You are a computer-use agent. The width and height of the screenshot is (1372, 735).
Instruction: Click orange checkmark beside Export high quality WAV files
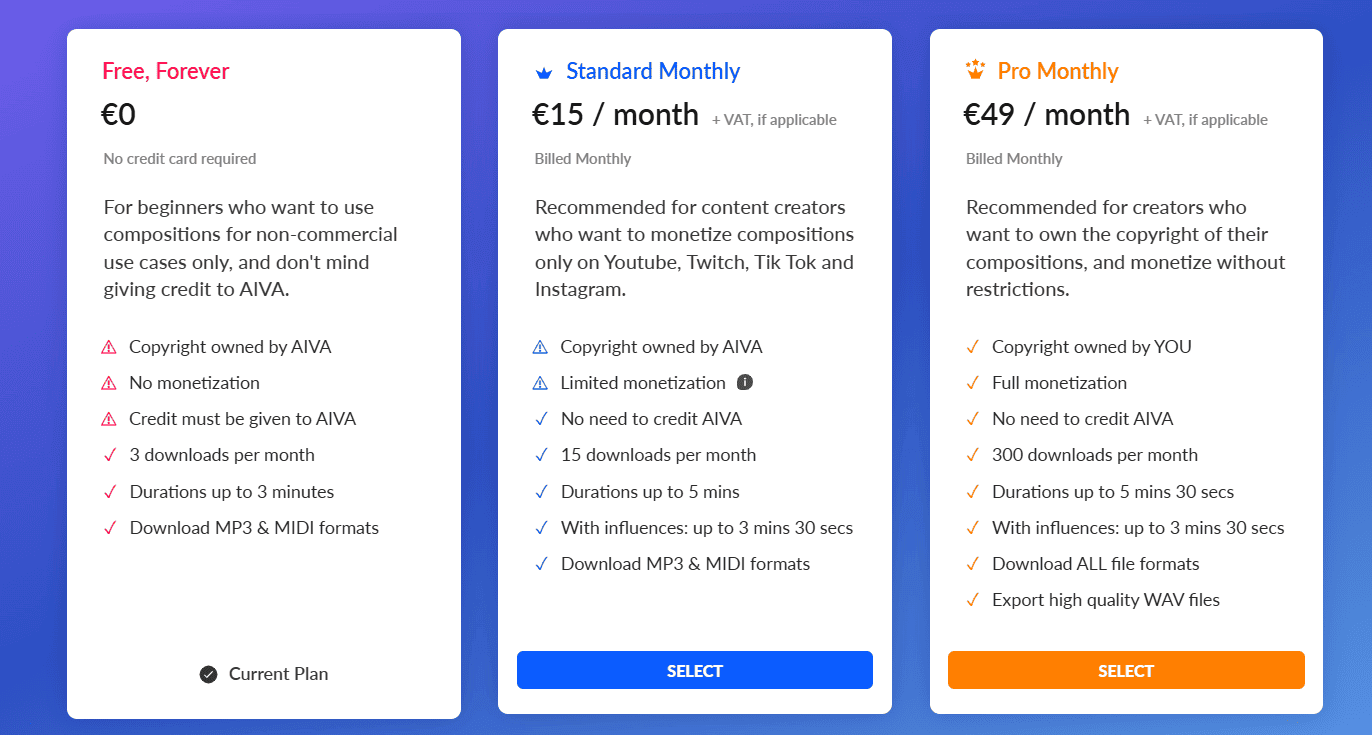[x=972, y=600]
